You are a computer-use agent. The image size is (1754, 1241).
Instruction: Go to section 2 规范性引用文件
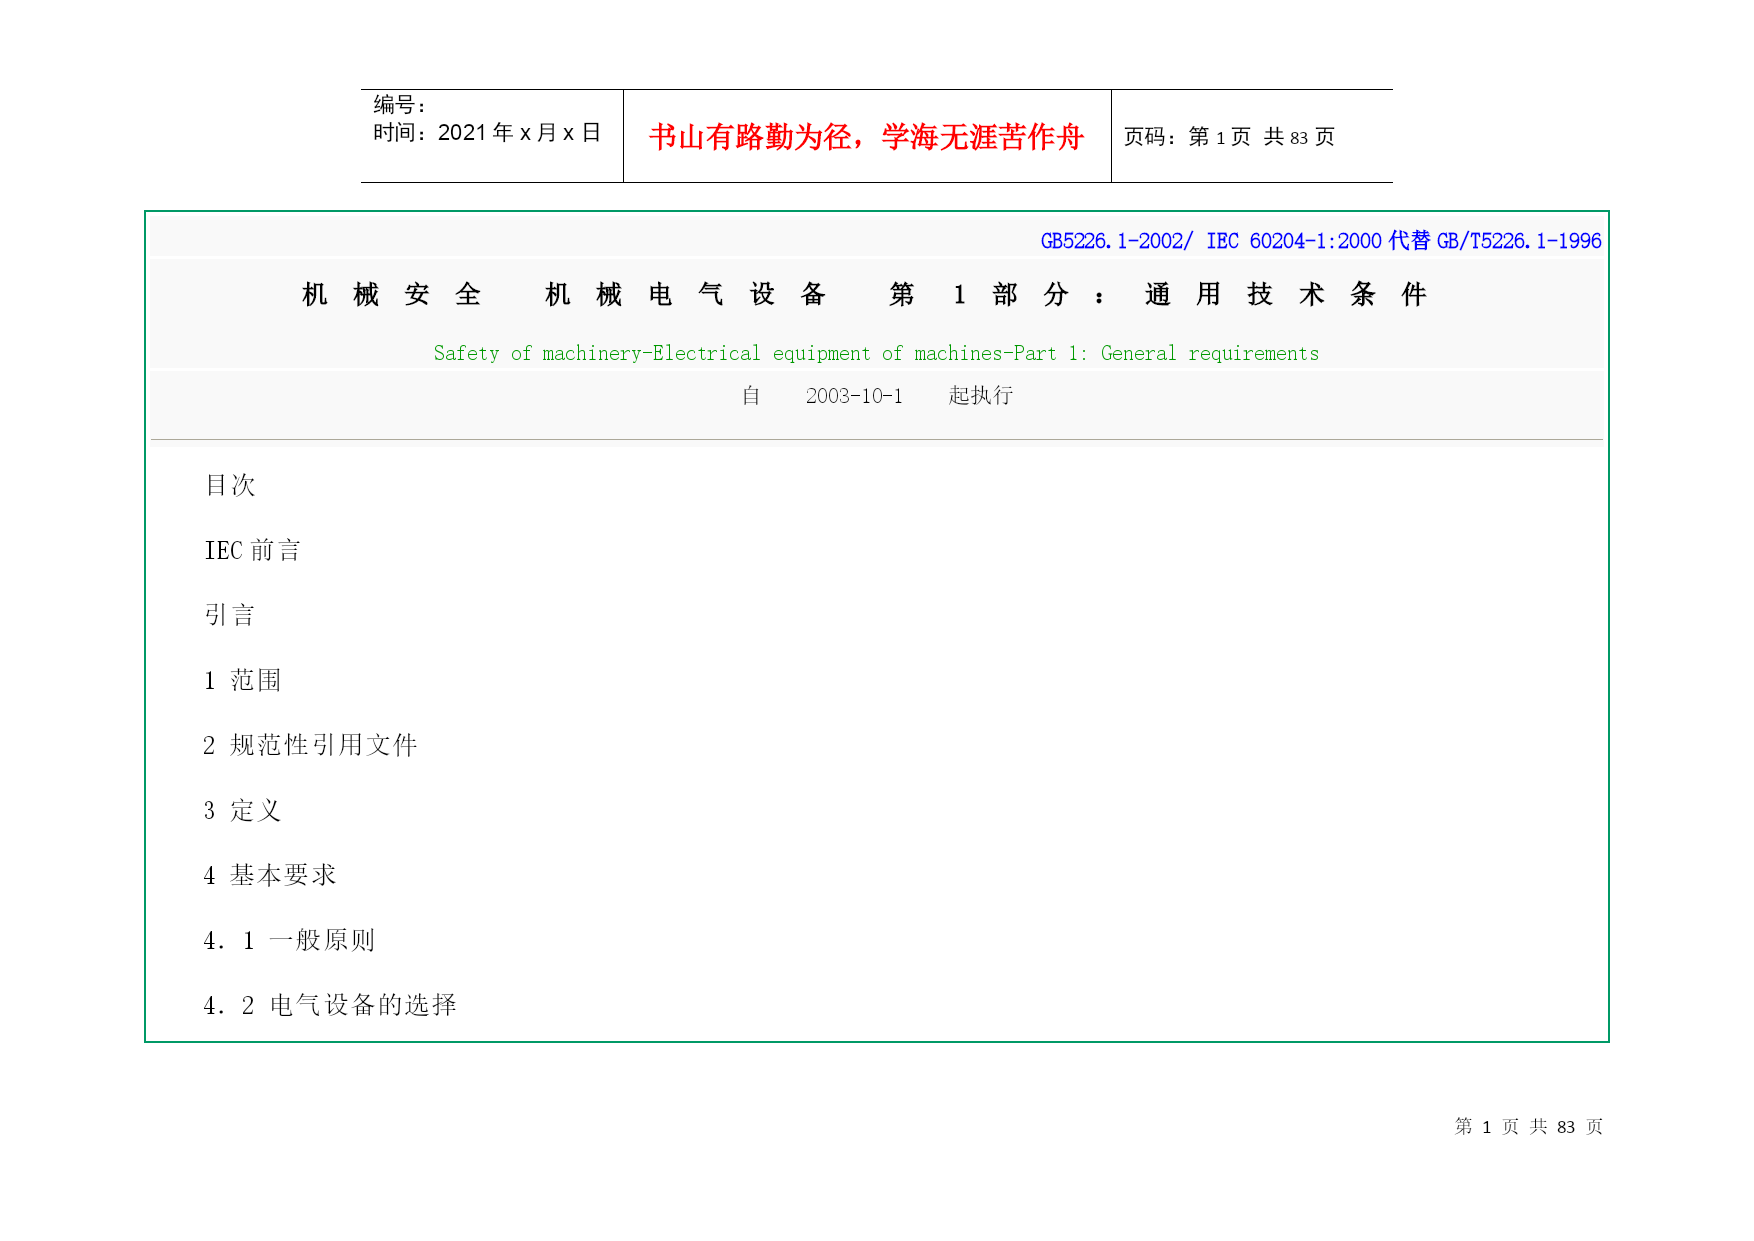click(310, 745)
